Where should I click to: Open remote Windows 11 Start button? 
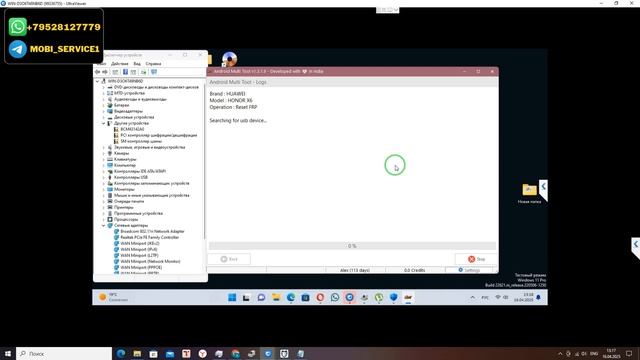(x=232, y=298)
